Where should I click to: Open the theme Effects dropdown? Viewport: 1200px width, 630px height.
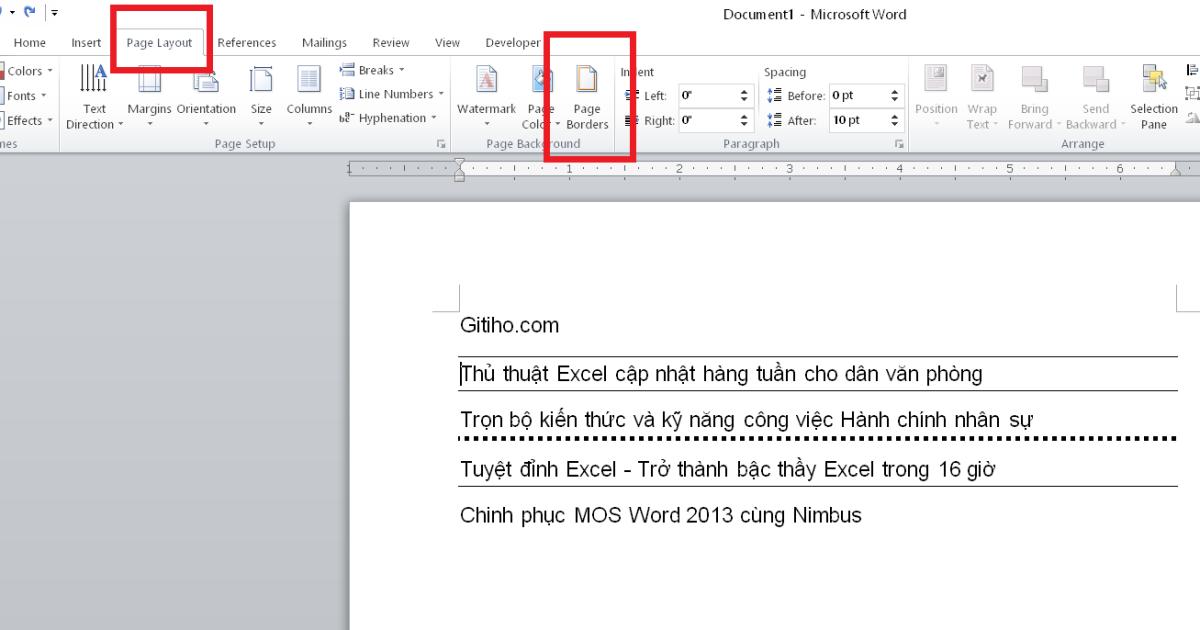26,120
